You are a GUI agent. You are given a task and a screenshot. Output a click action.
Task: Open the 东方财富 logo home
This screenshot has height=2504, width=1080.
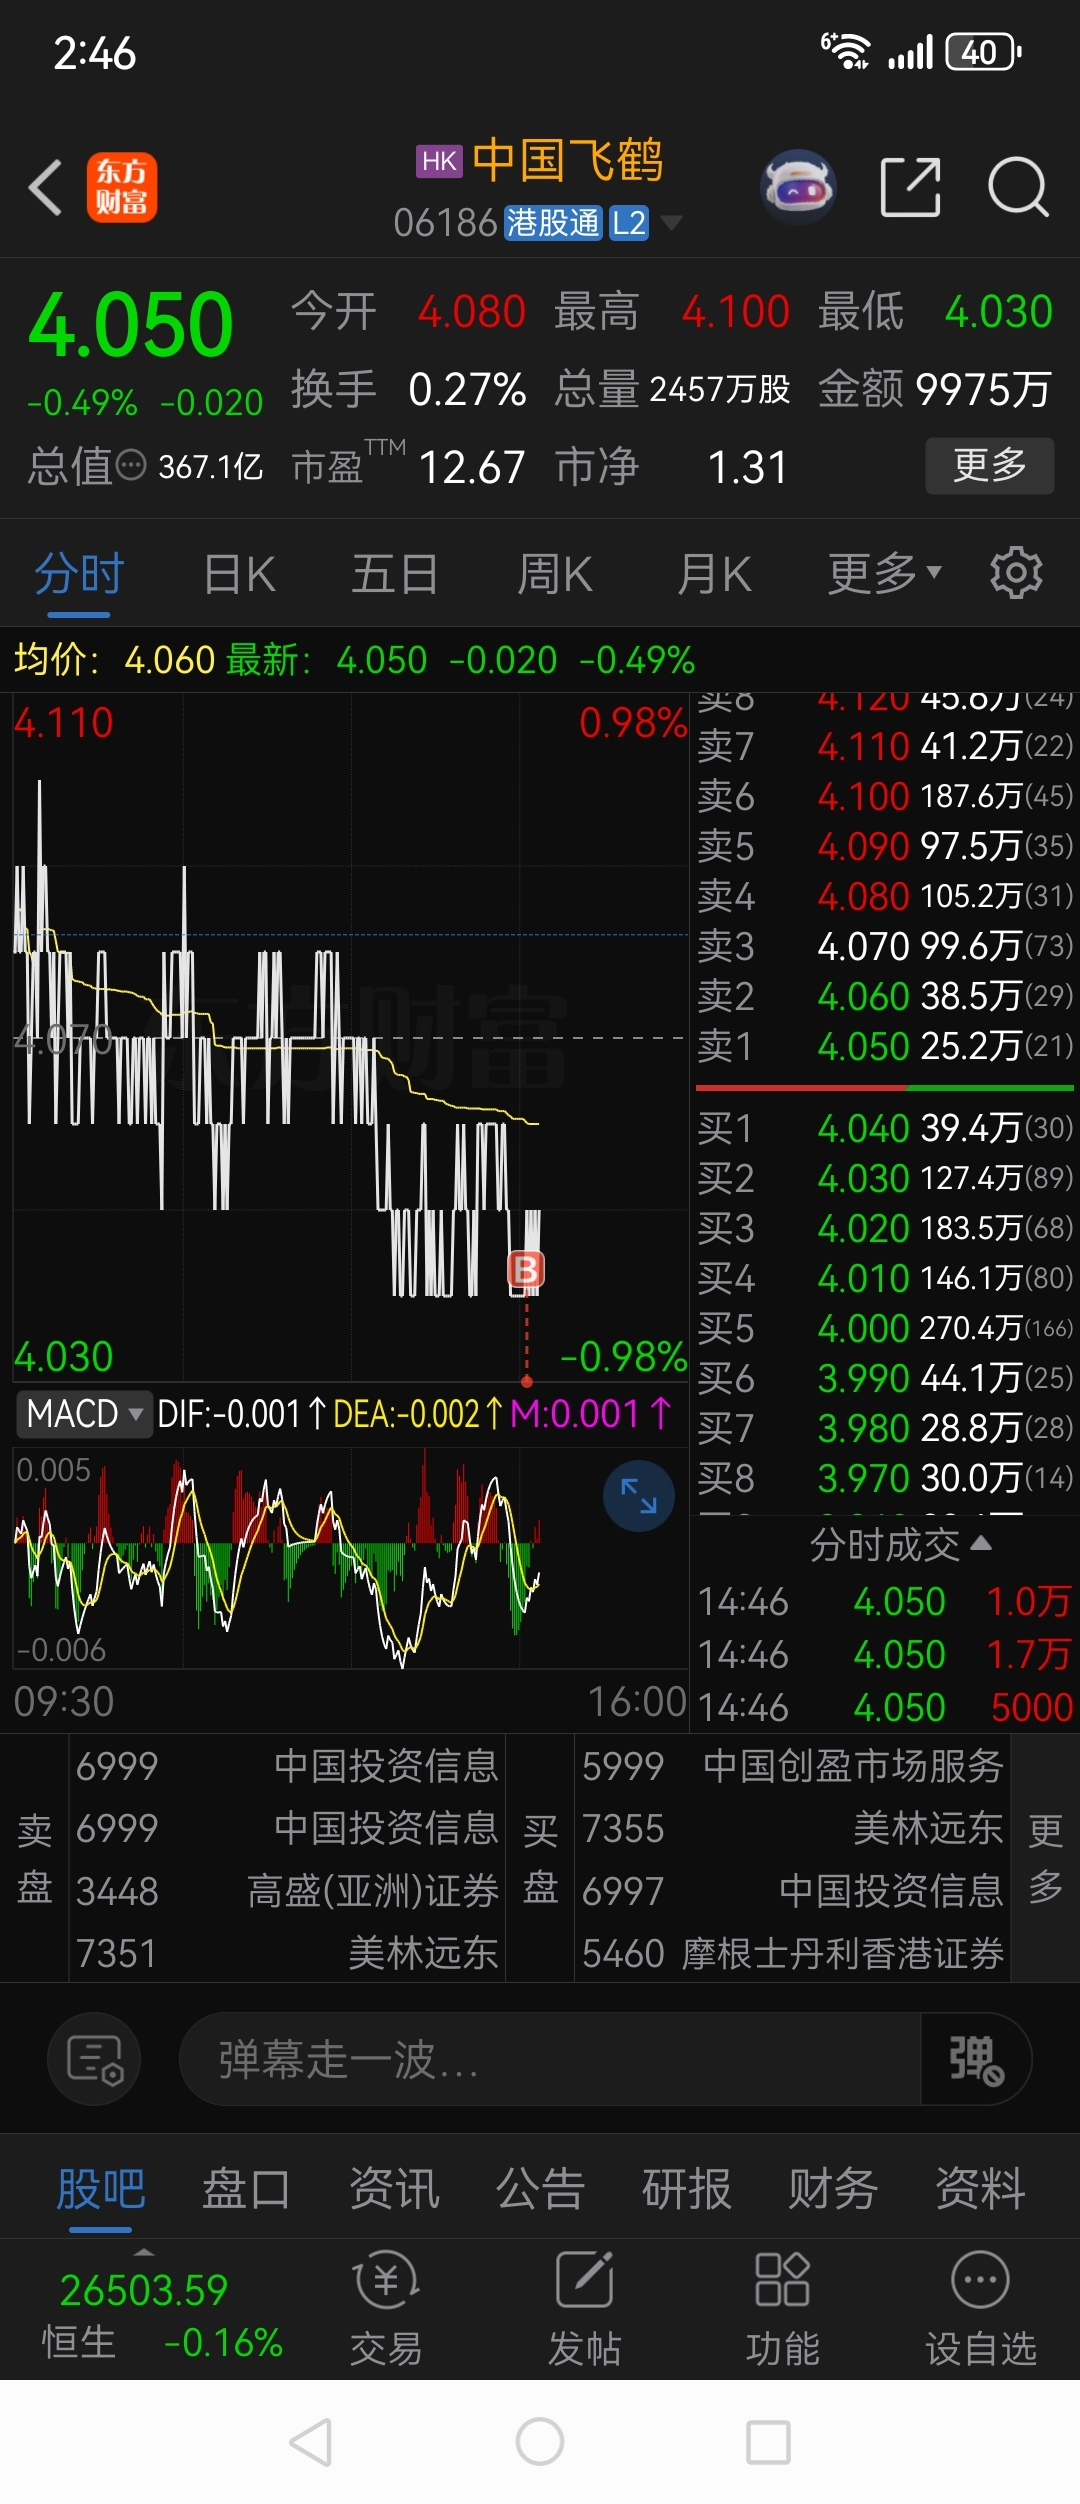(122, 187)
